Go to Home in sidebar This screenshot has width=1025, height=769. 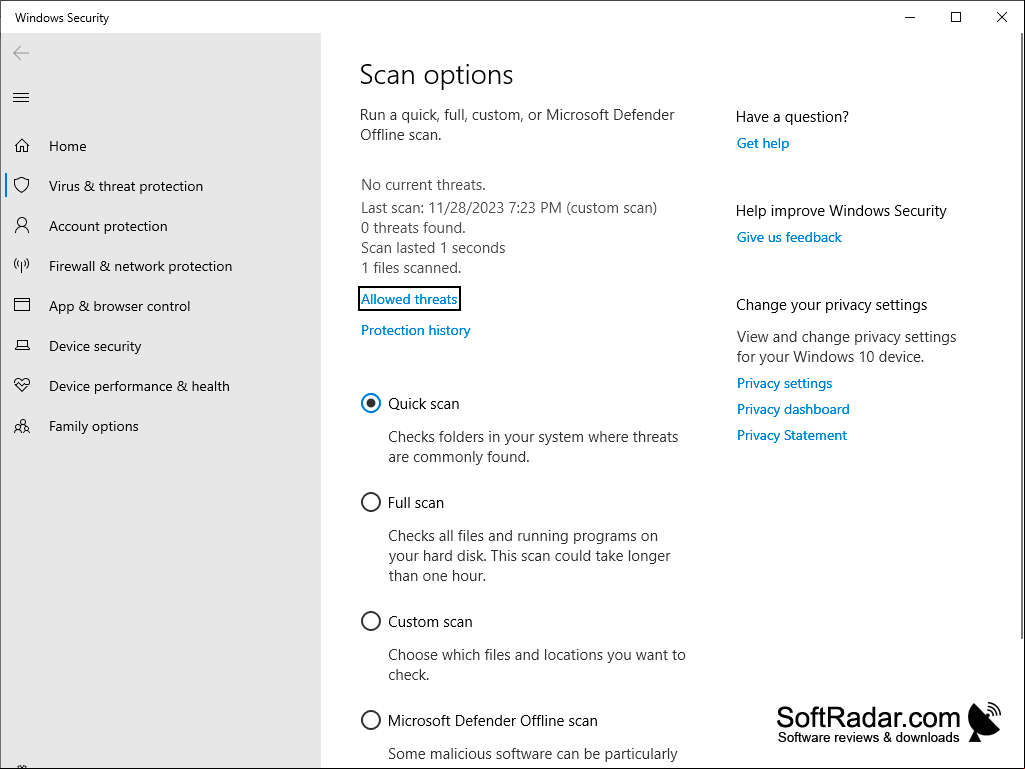click(x=67, y=146)
